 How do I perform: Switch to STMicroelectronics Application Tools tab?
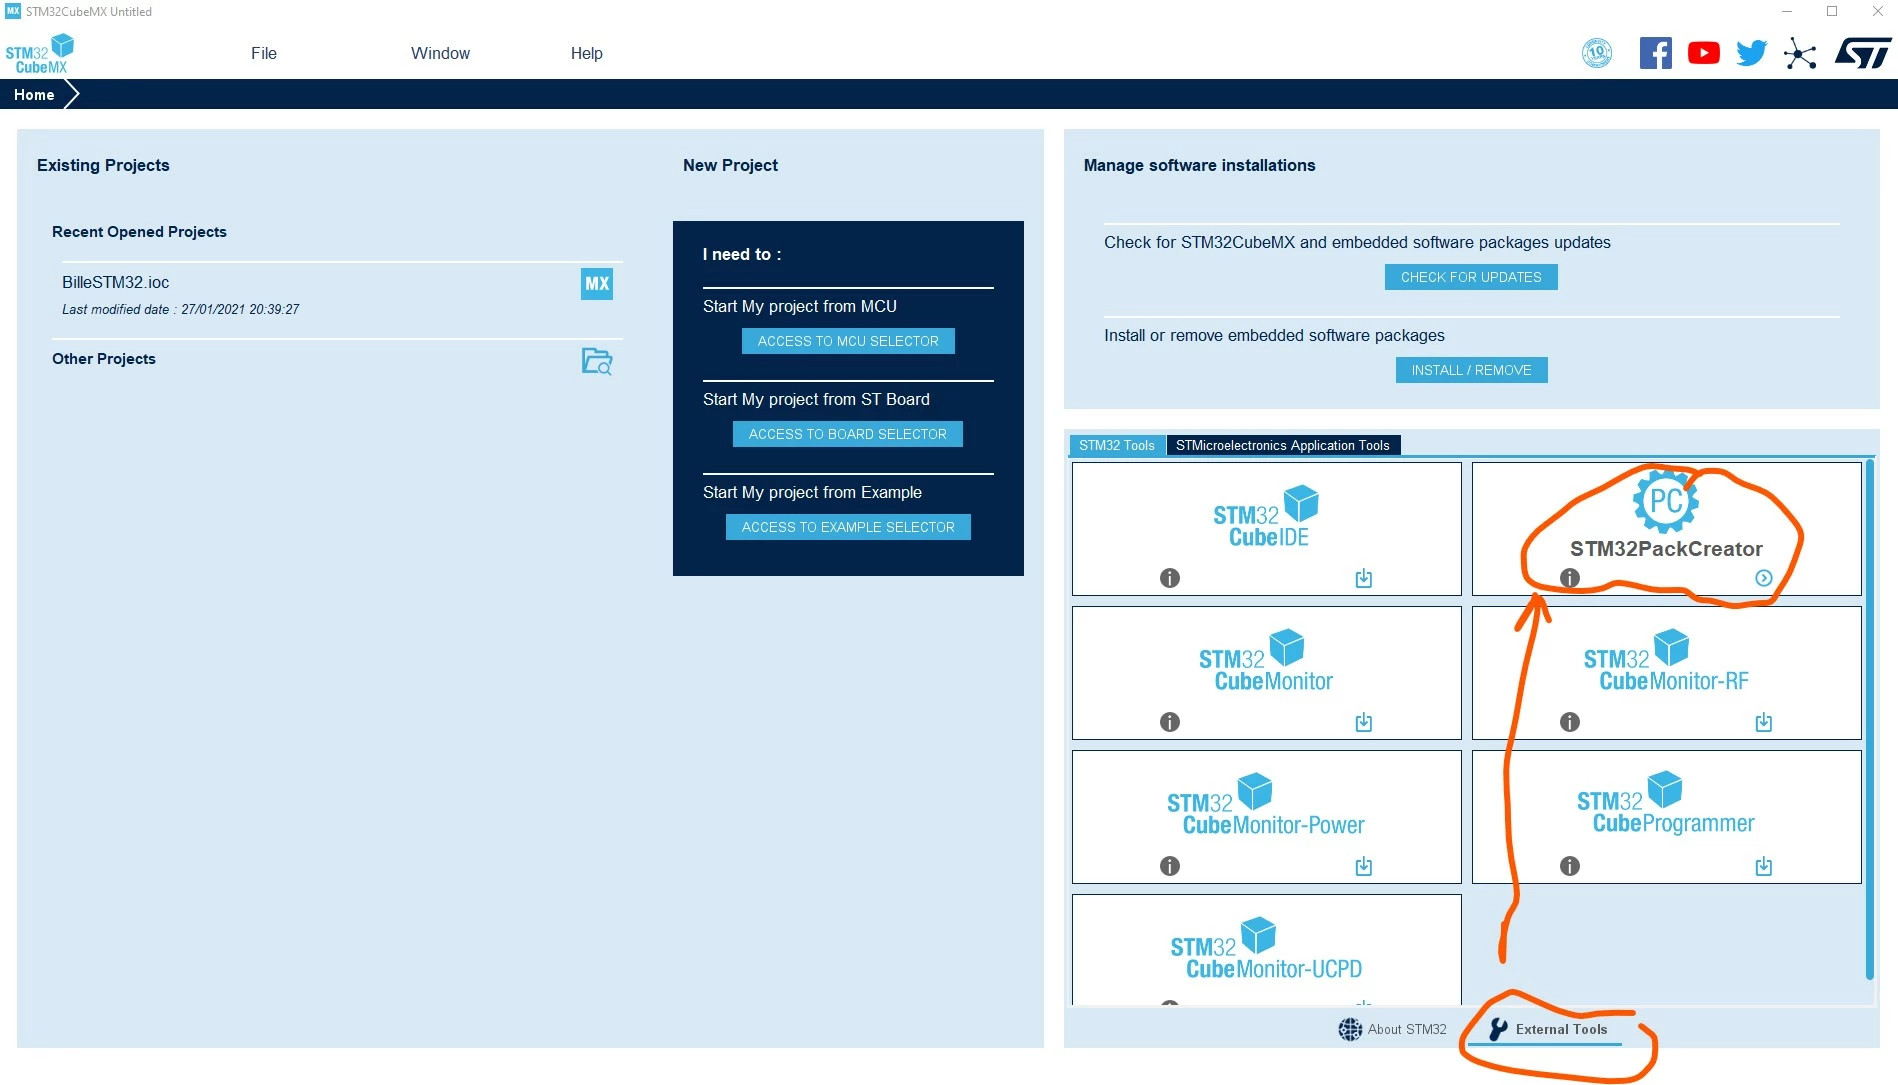(x=1283, y=445)
